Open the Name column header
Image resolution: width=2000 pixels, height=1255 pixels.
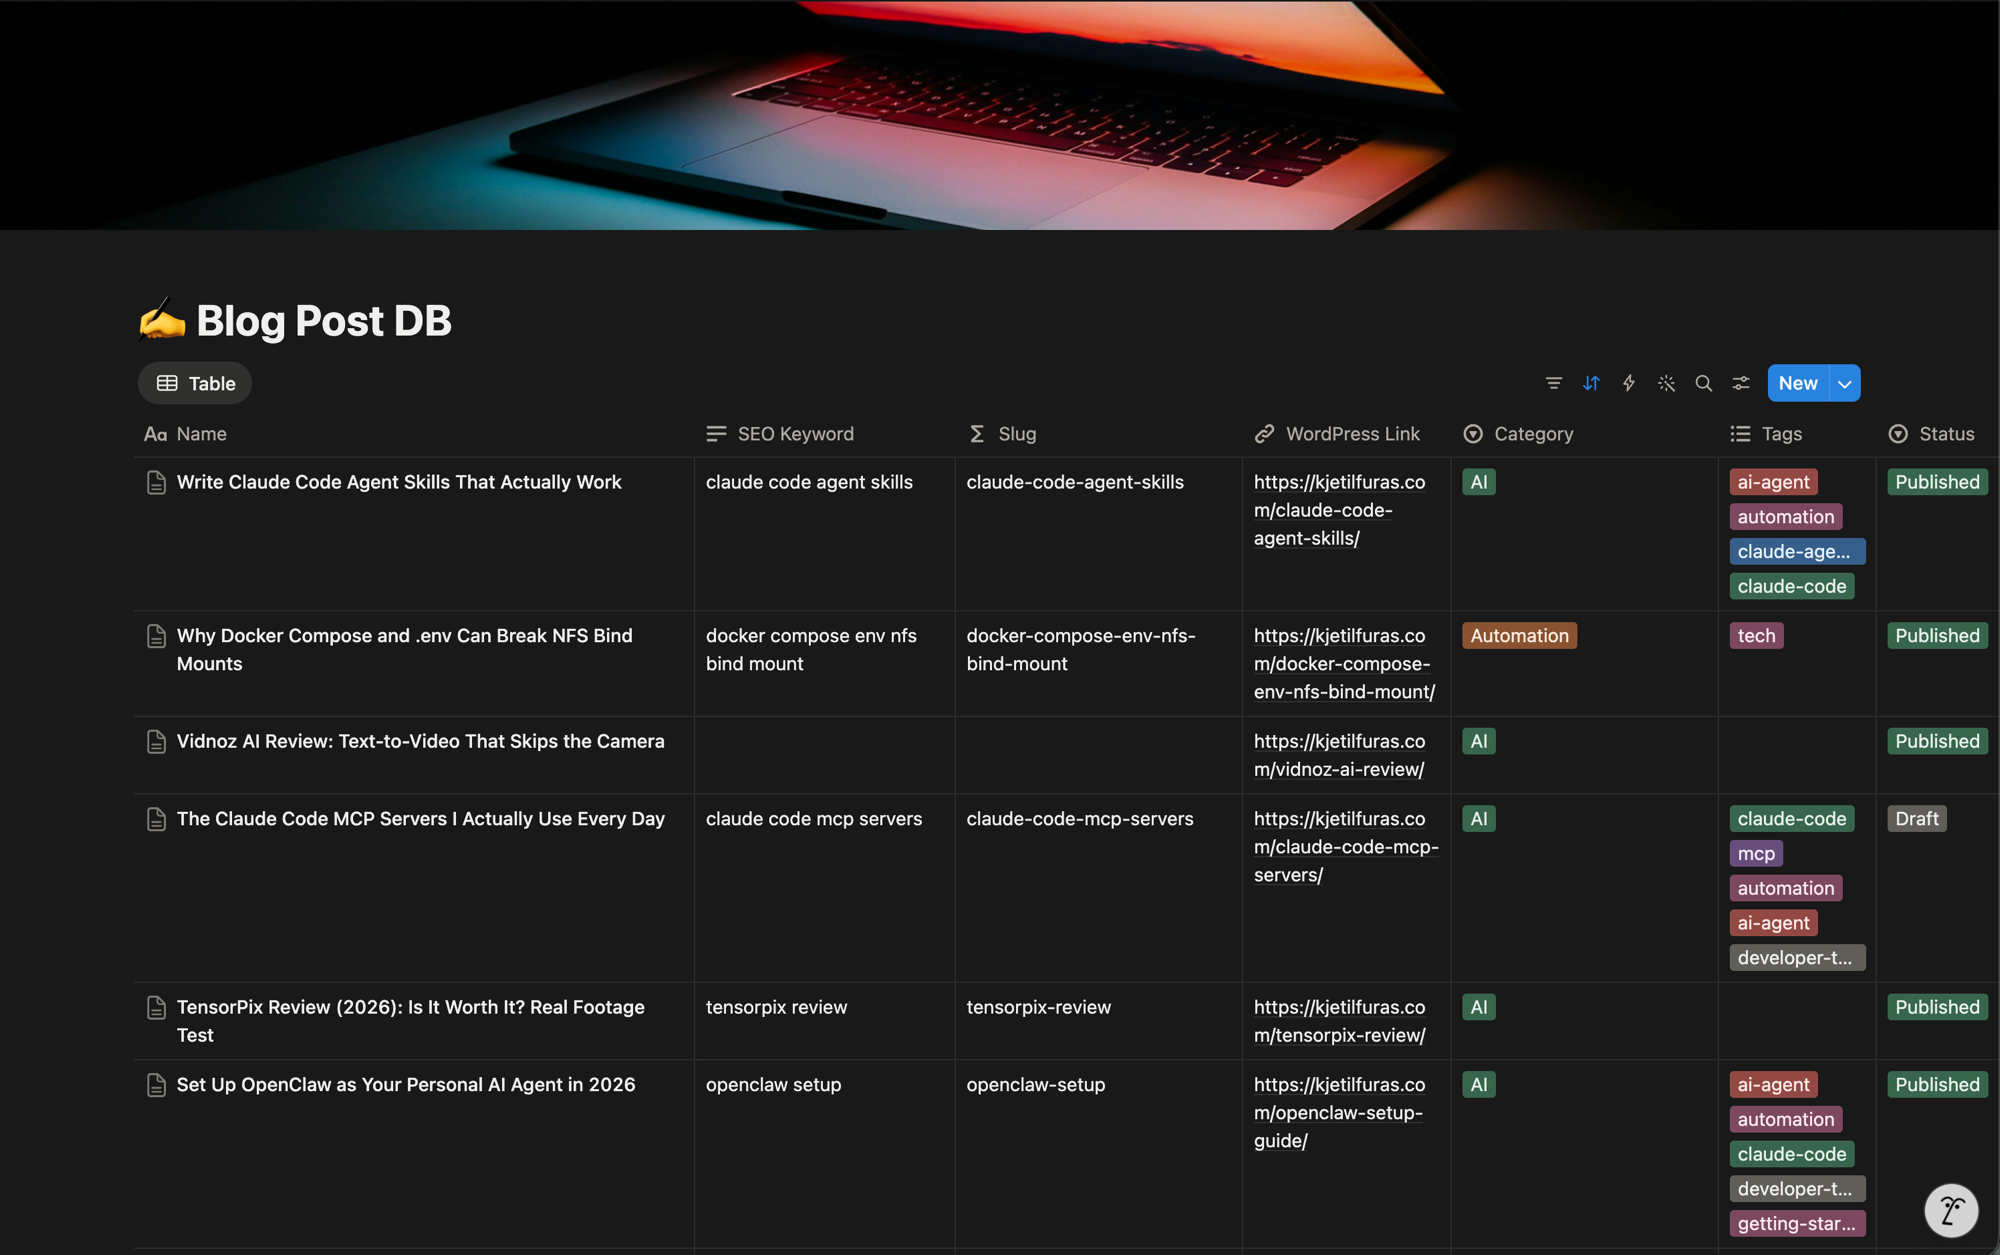click(186, 434)
